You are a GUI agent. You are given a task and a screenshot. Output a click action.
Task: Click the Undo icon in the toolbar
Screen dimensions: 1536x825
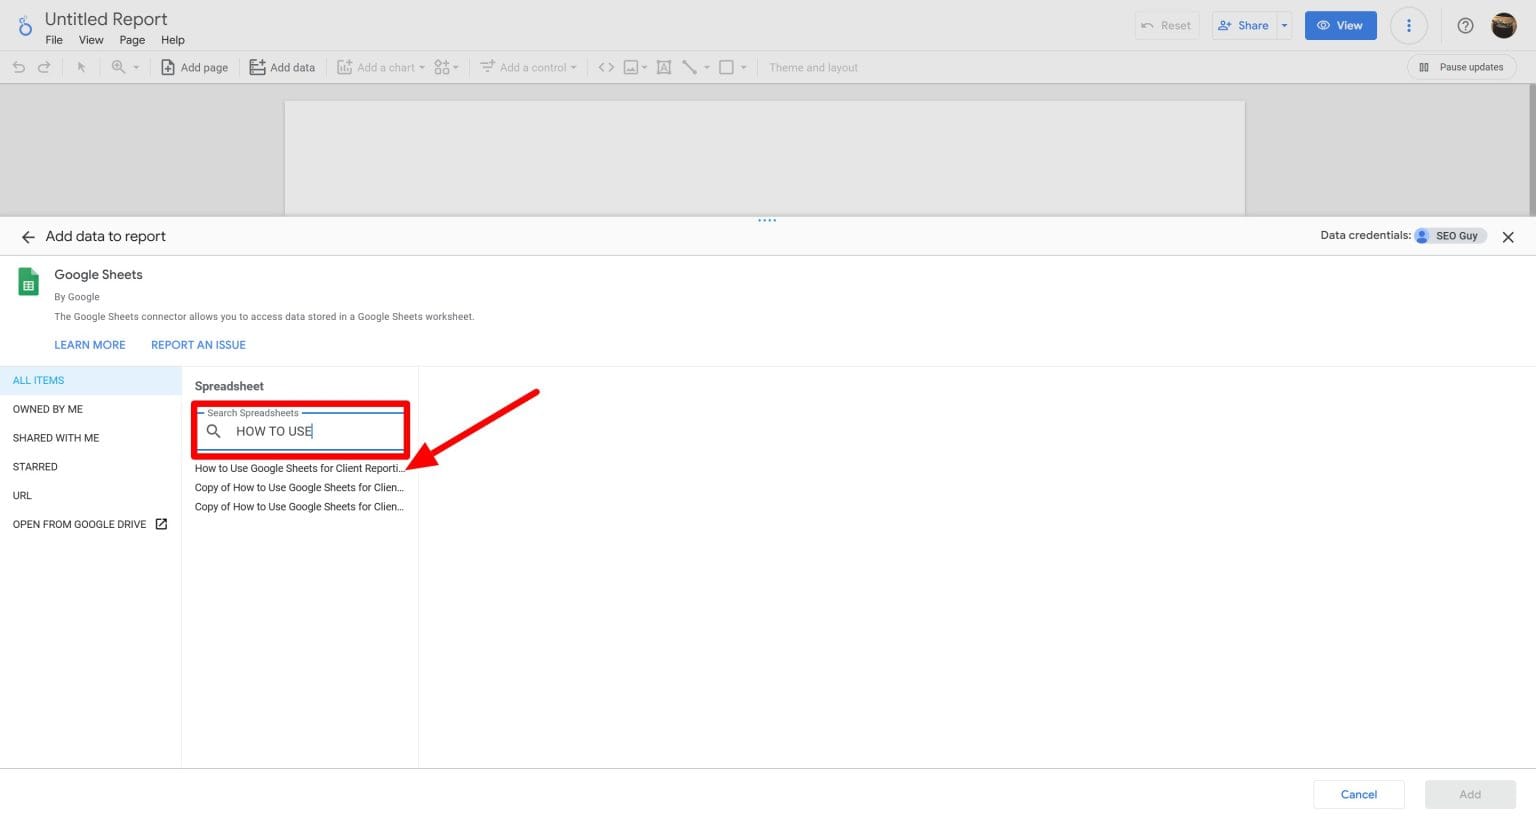coord(18,67)
